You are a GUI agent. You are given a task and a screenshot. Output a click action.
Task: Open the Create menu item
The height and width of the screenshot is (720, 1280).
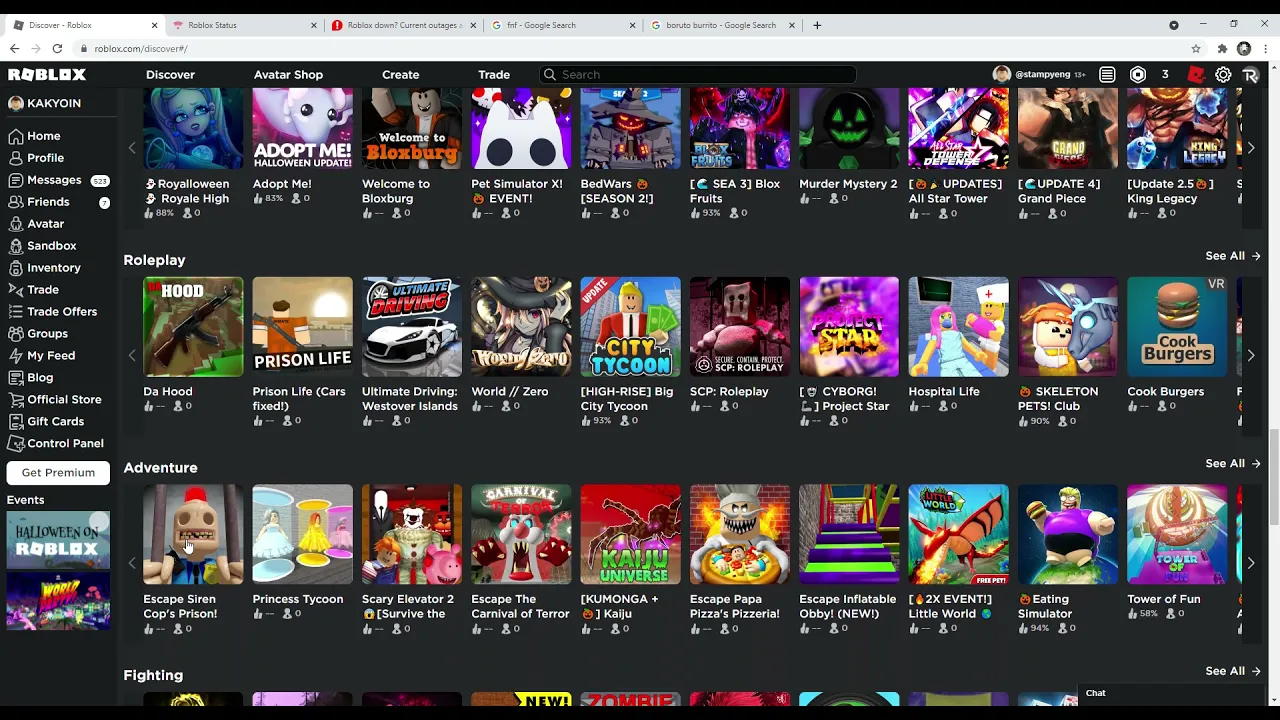pyautogui.click(x=400, y=75)
